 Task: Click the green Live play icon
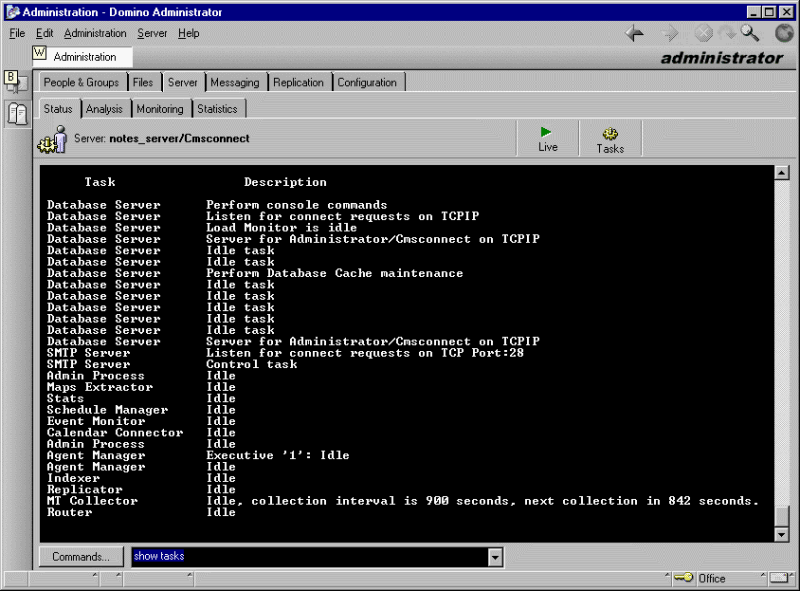(x=546, y=132)
